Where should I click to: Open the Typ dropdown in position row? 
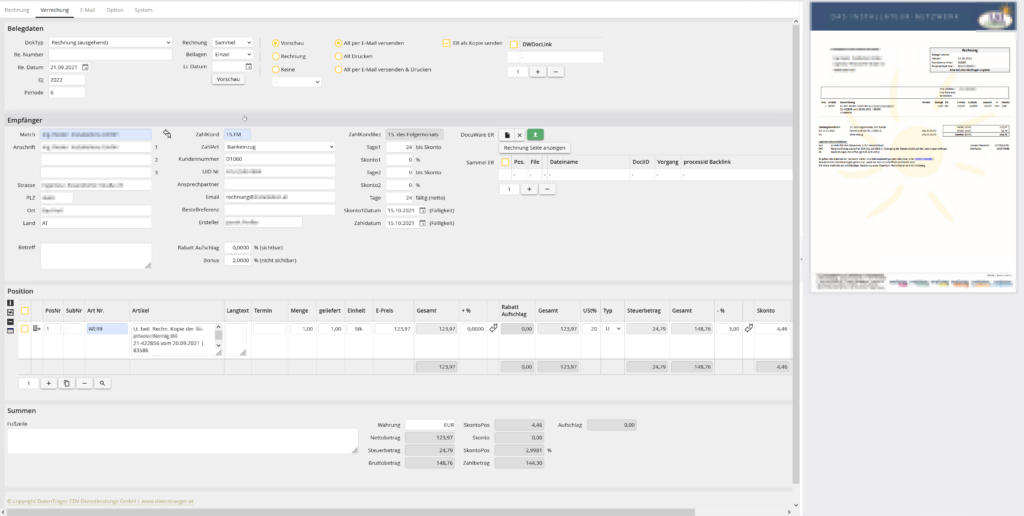click(x=612, y=329)
